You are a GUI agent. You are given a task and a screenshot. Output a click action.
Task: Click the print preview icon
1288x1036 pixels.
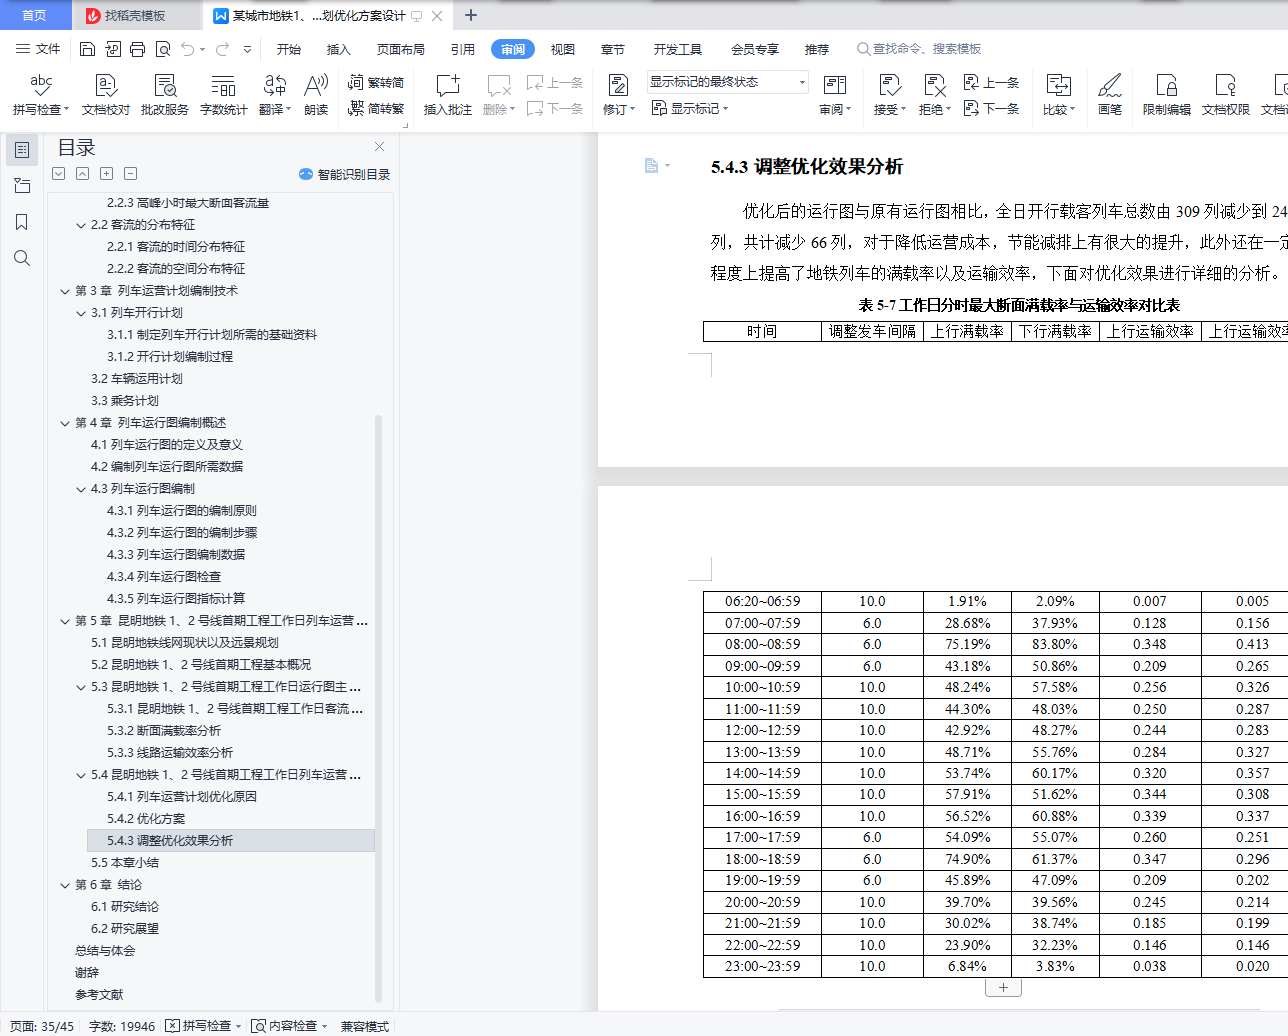pyautogui.click(x=163, y=49)
